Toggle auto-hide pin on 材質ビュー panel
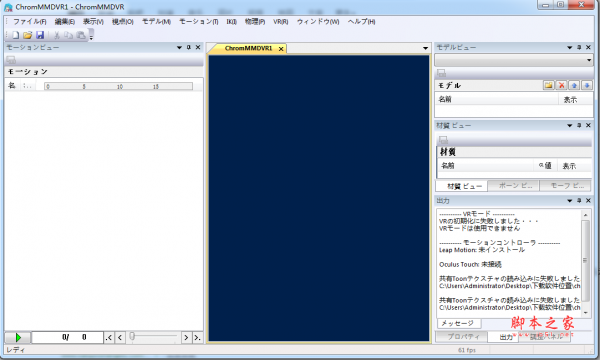The image size is (600, 360). (x=579, y=125)
